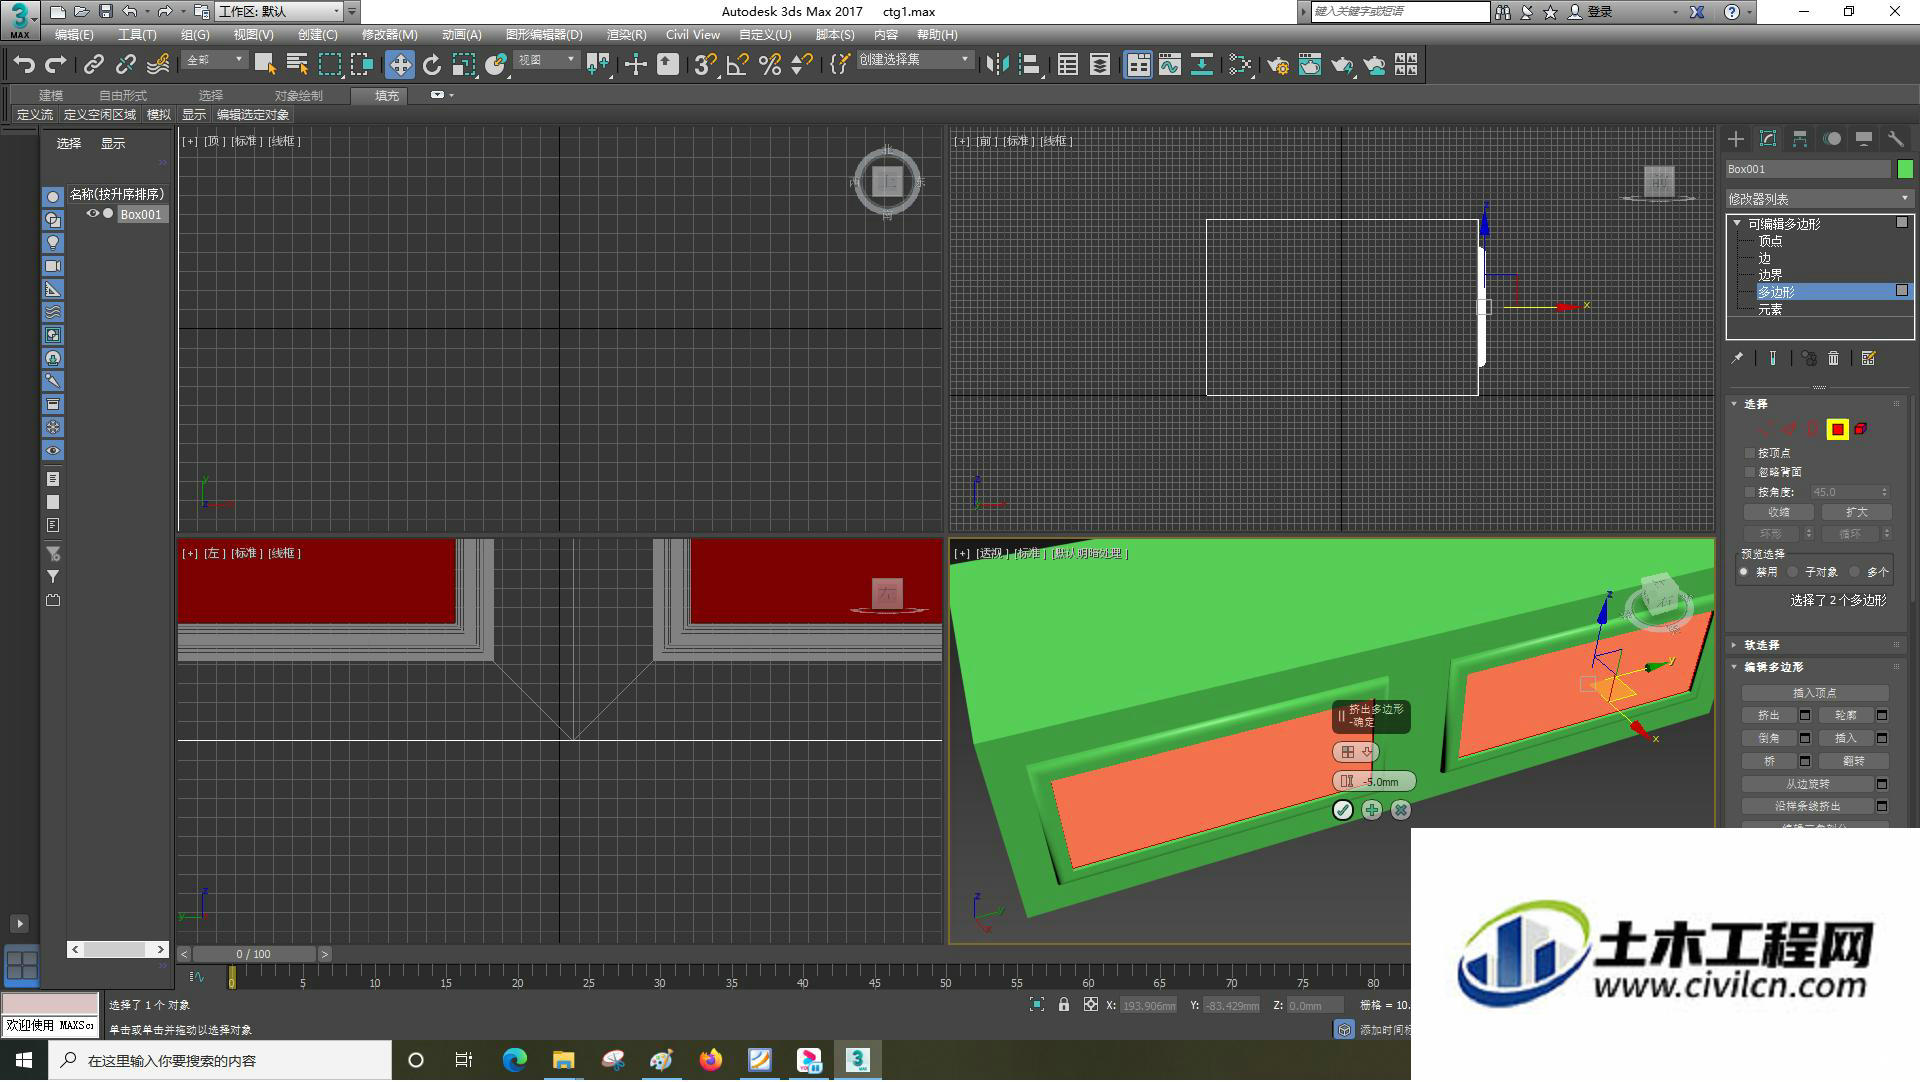1920x1082 pixels.
Task: Enable the 按角度 checkbox
Action: (1750, 492)
